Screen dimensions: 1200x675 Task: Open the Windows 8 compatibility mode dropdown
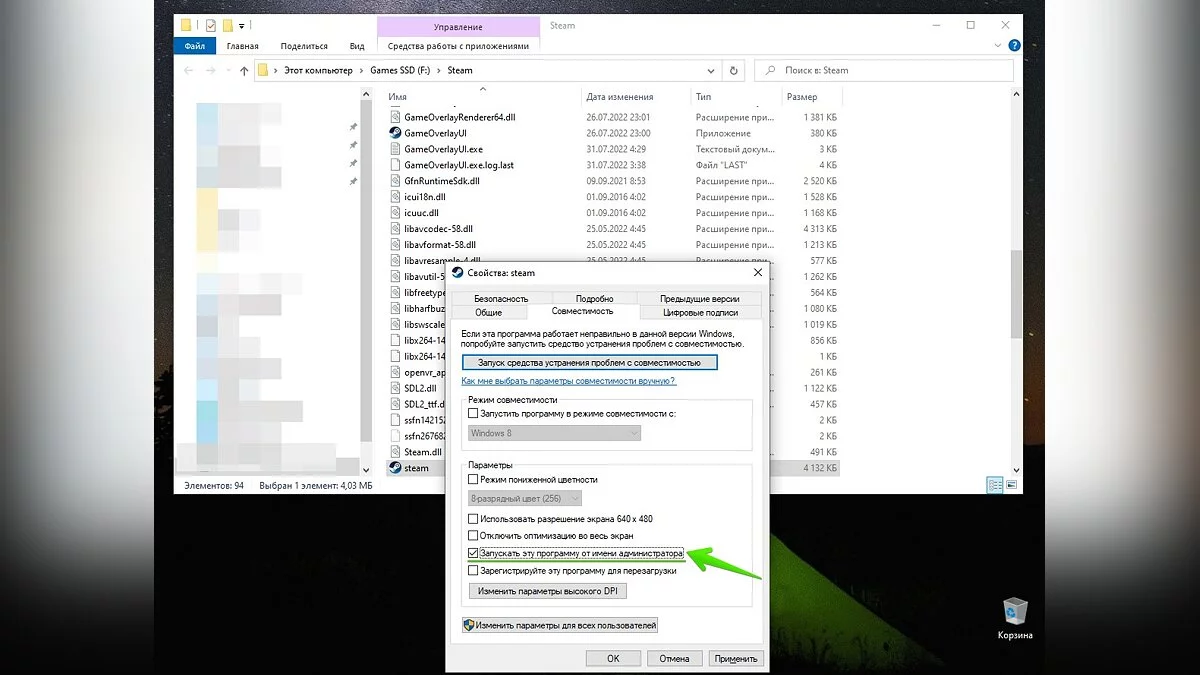click(555, 433)
